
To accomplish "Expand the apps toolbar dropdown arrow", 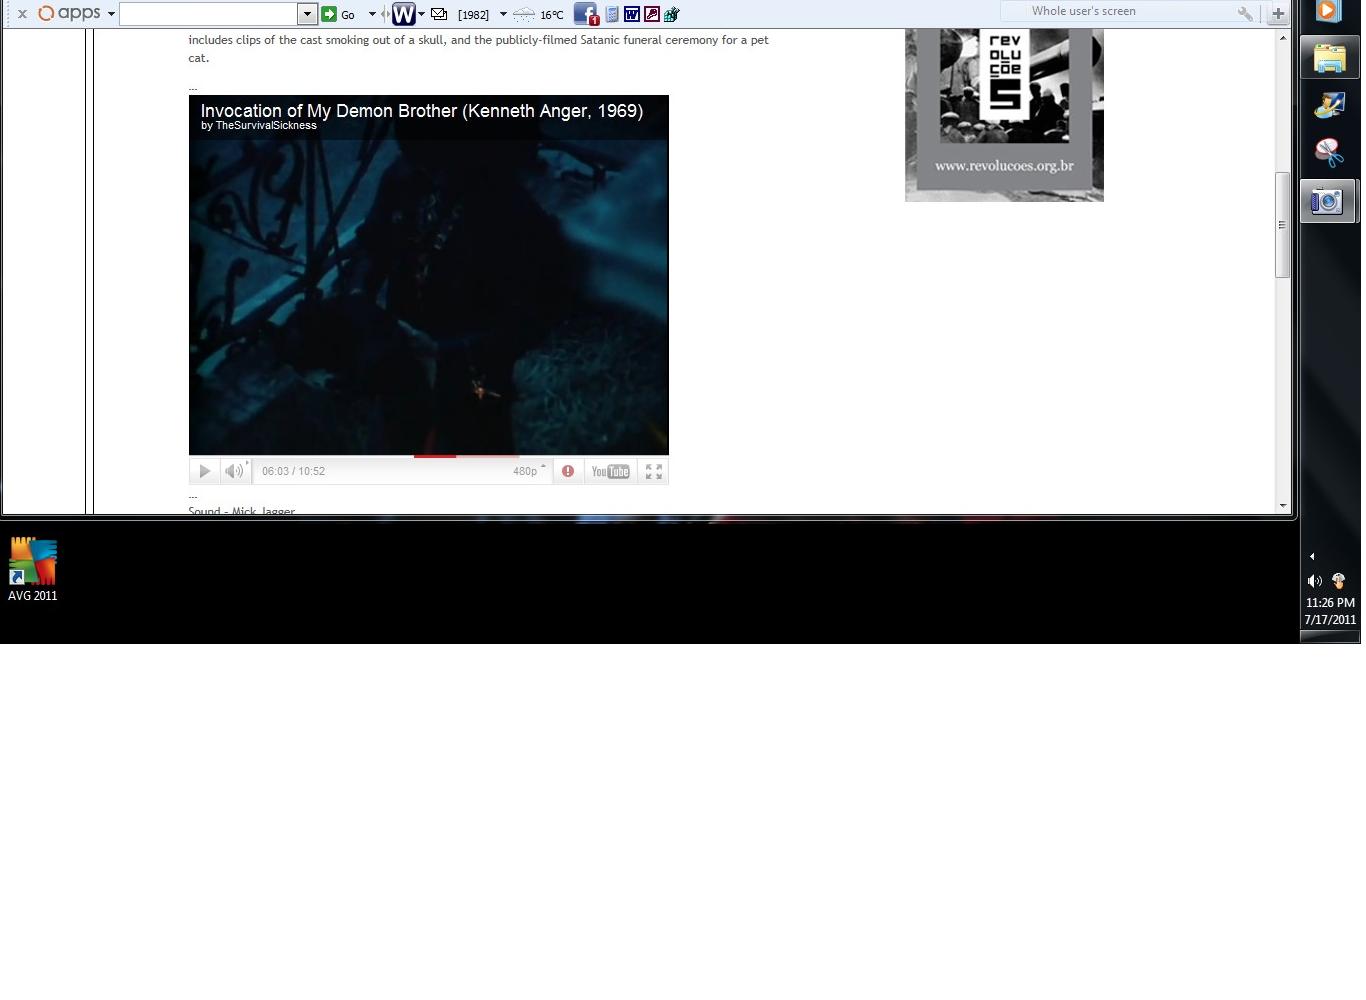I will (x=111, y=14).
